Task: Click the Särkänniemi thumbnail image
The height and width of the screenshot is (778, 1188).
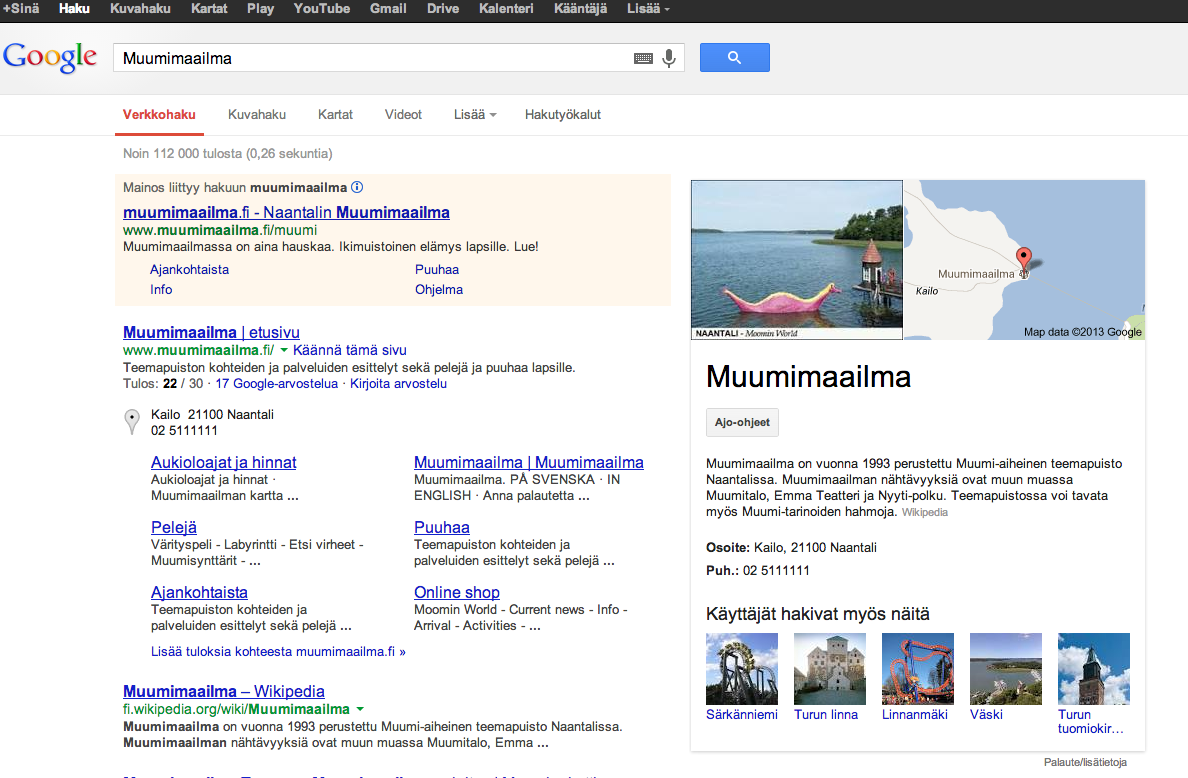Action: pos(742,669)
